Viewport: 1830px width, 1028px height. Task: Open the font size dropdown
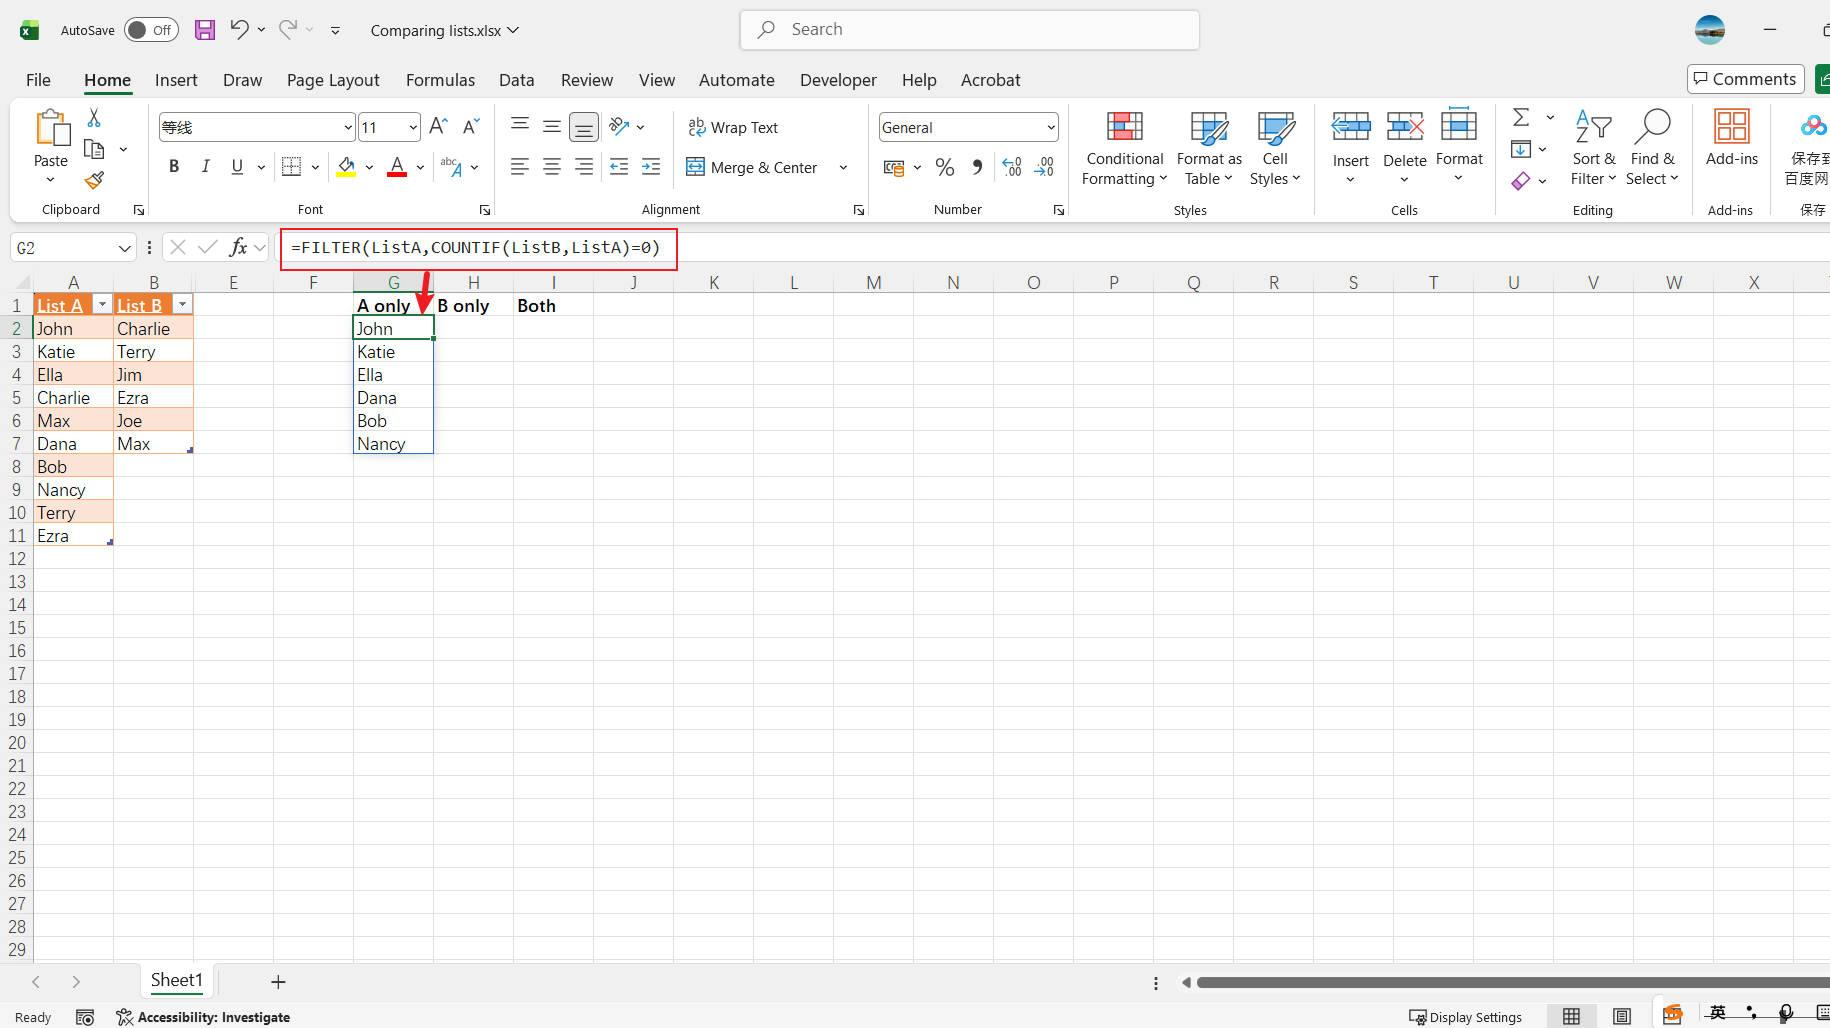(x=413, y=127)
